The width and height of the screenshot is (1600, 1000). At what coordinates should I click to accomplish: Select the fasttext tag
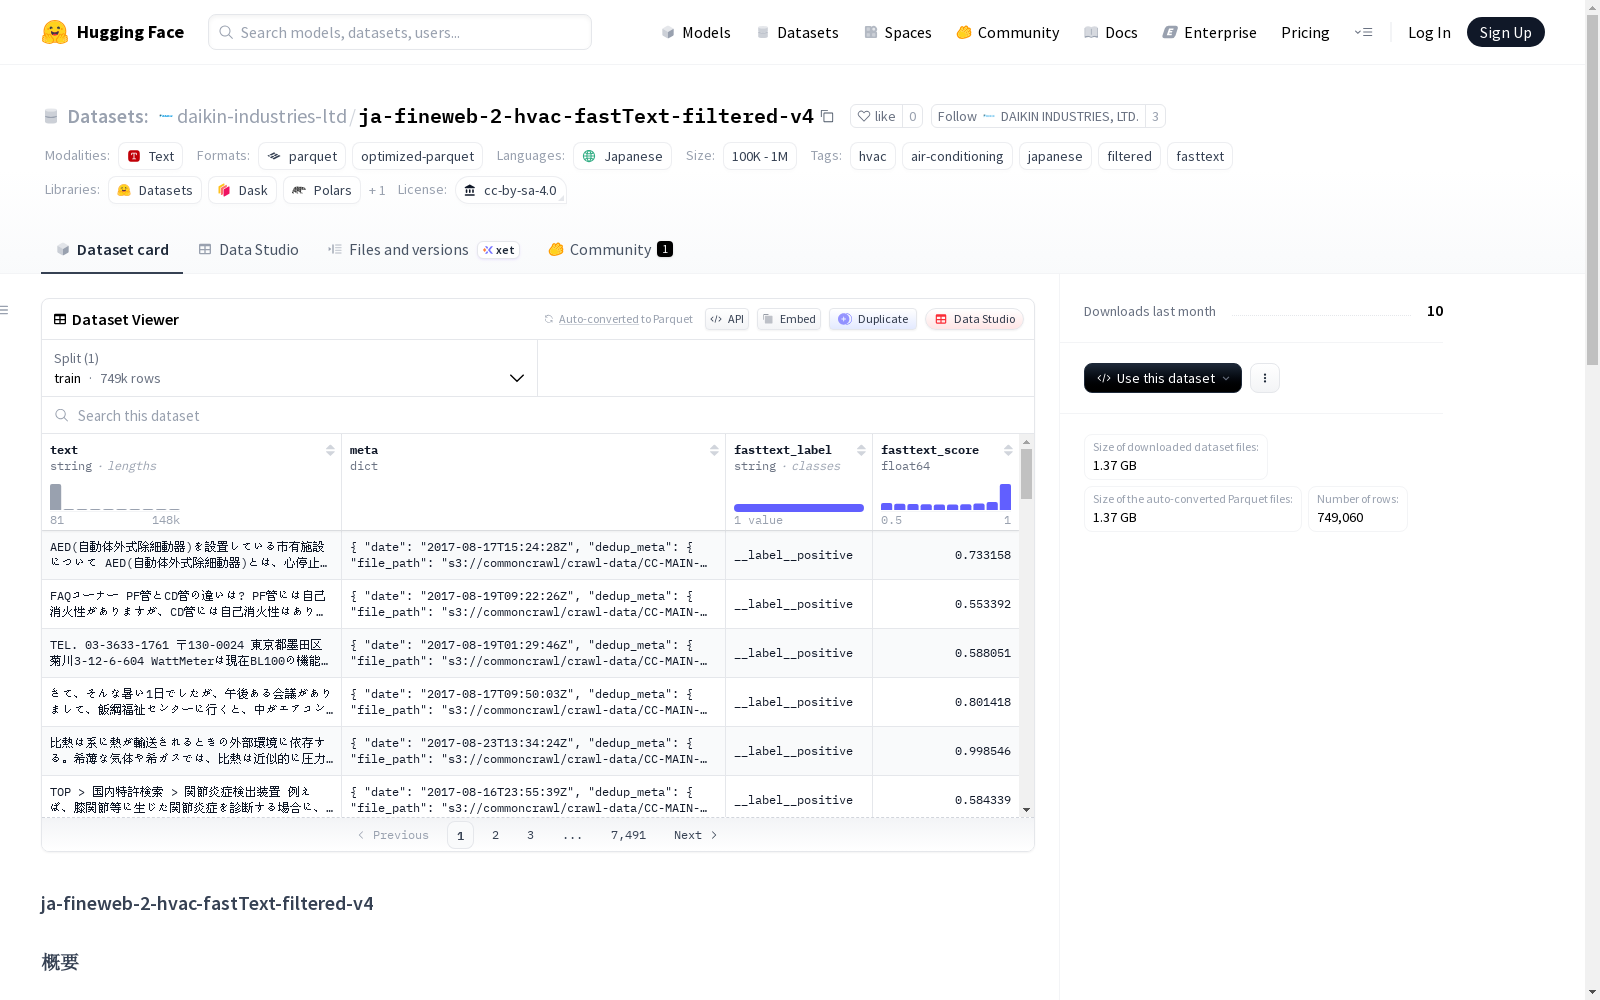(1200, 156)
